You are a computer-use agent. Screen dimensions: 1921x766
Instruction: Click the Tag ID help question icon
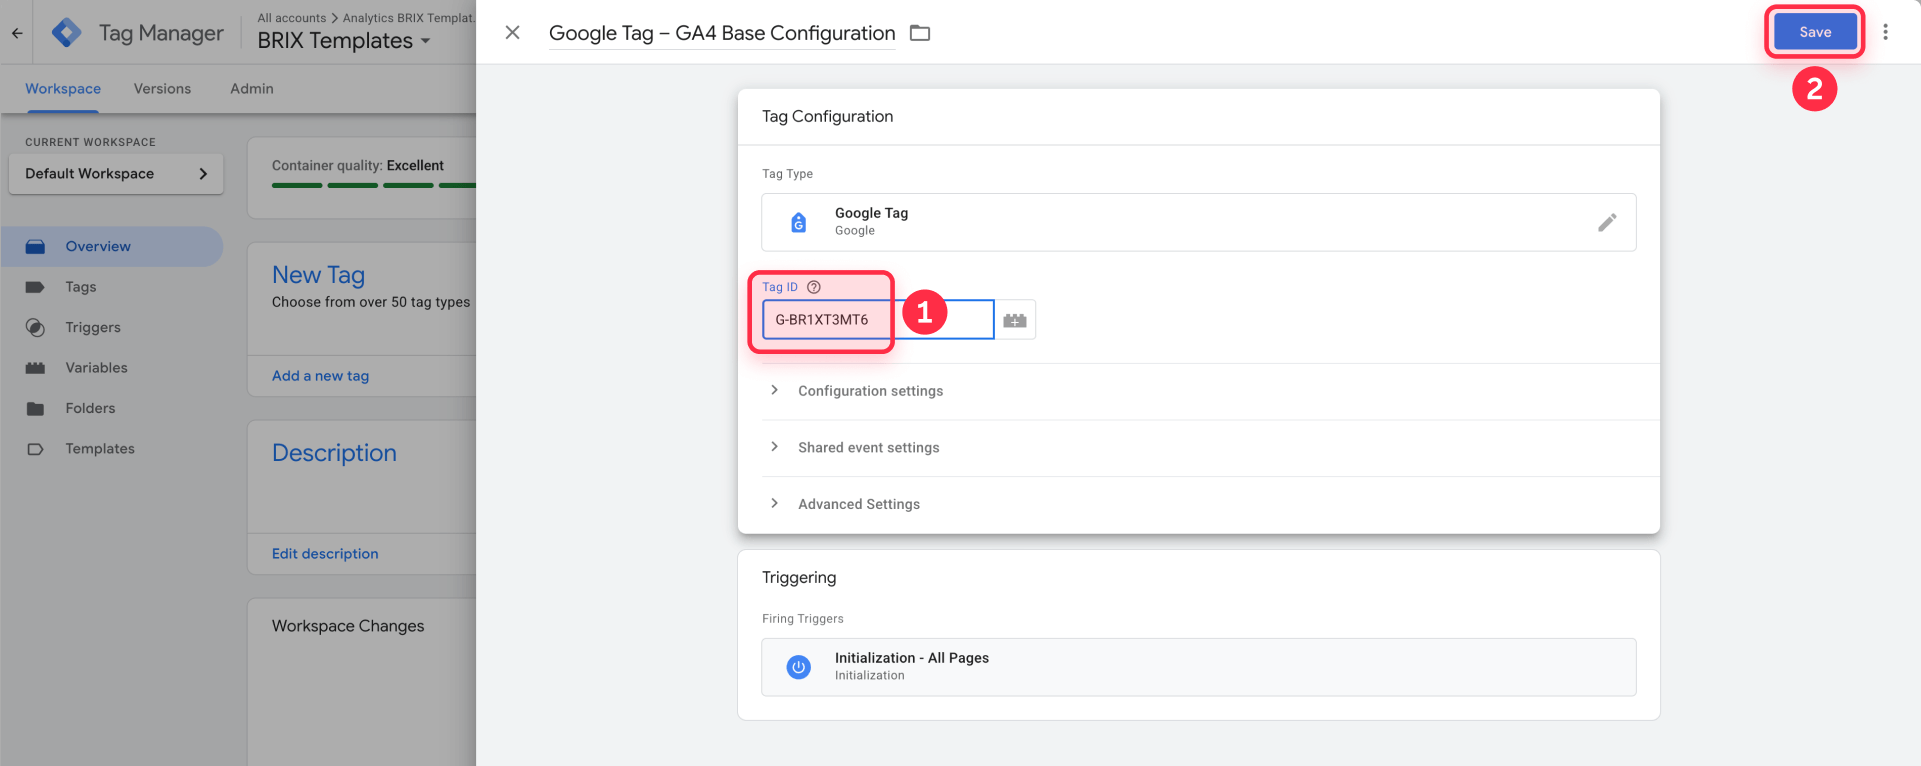coord(814,287)
